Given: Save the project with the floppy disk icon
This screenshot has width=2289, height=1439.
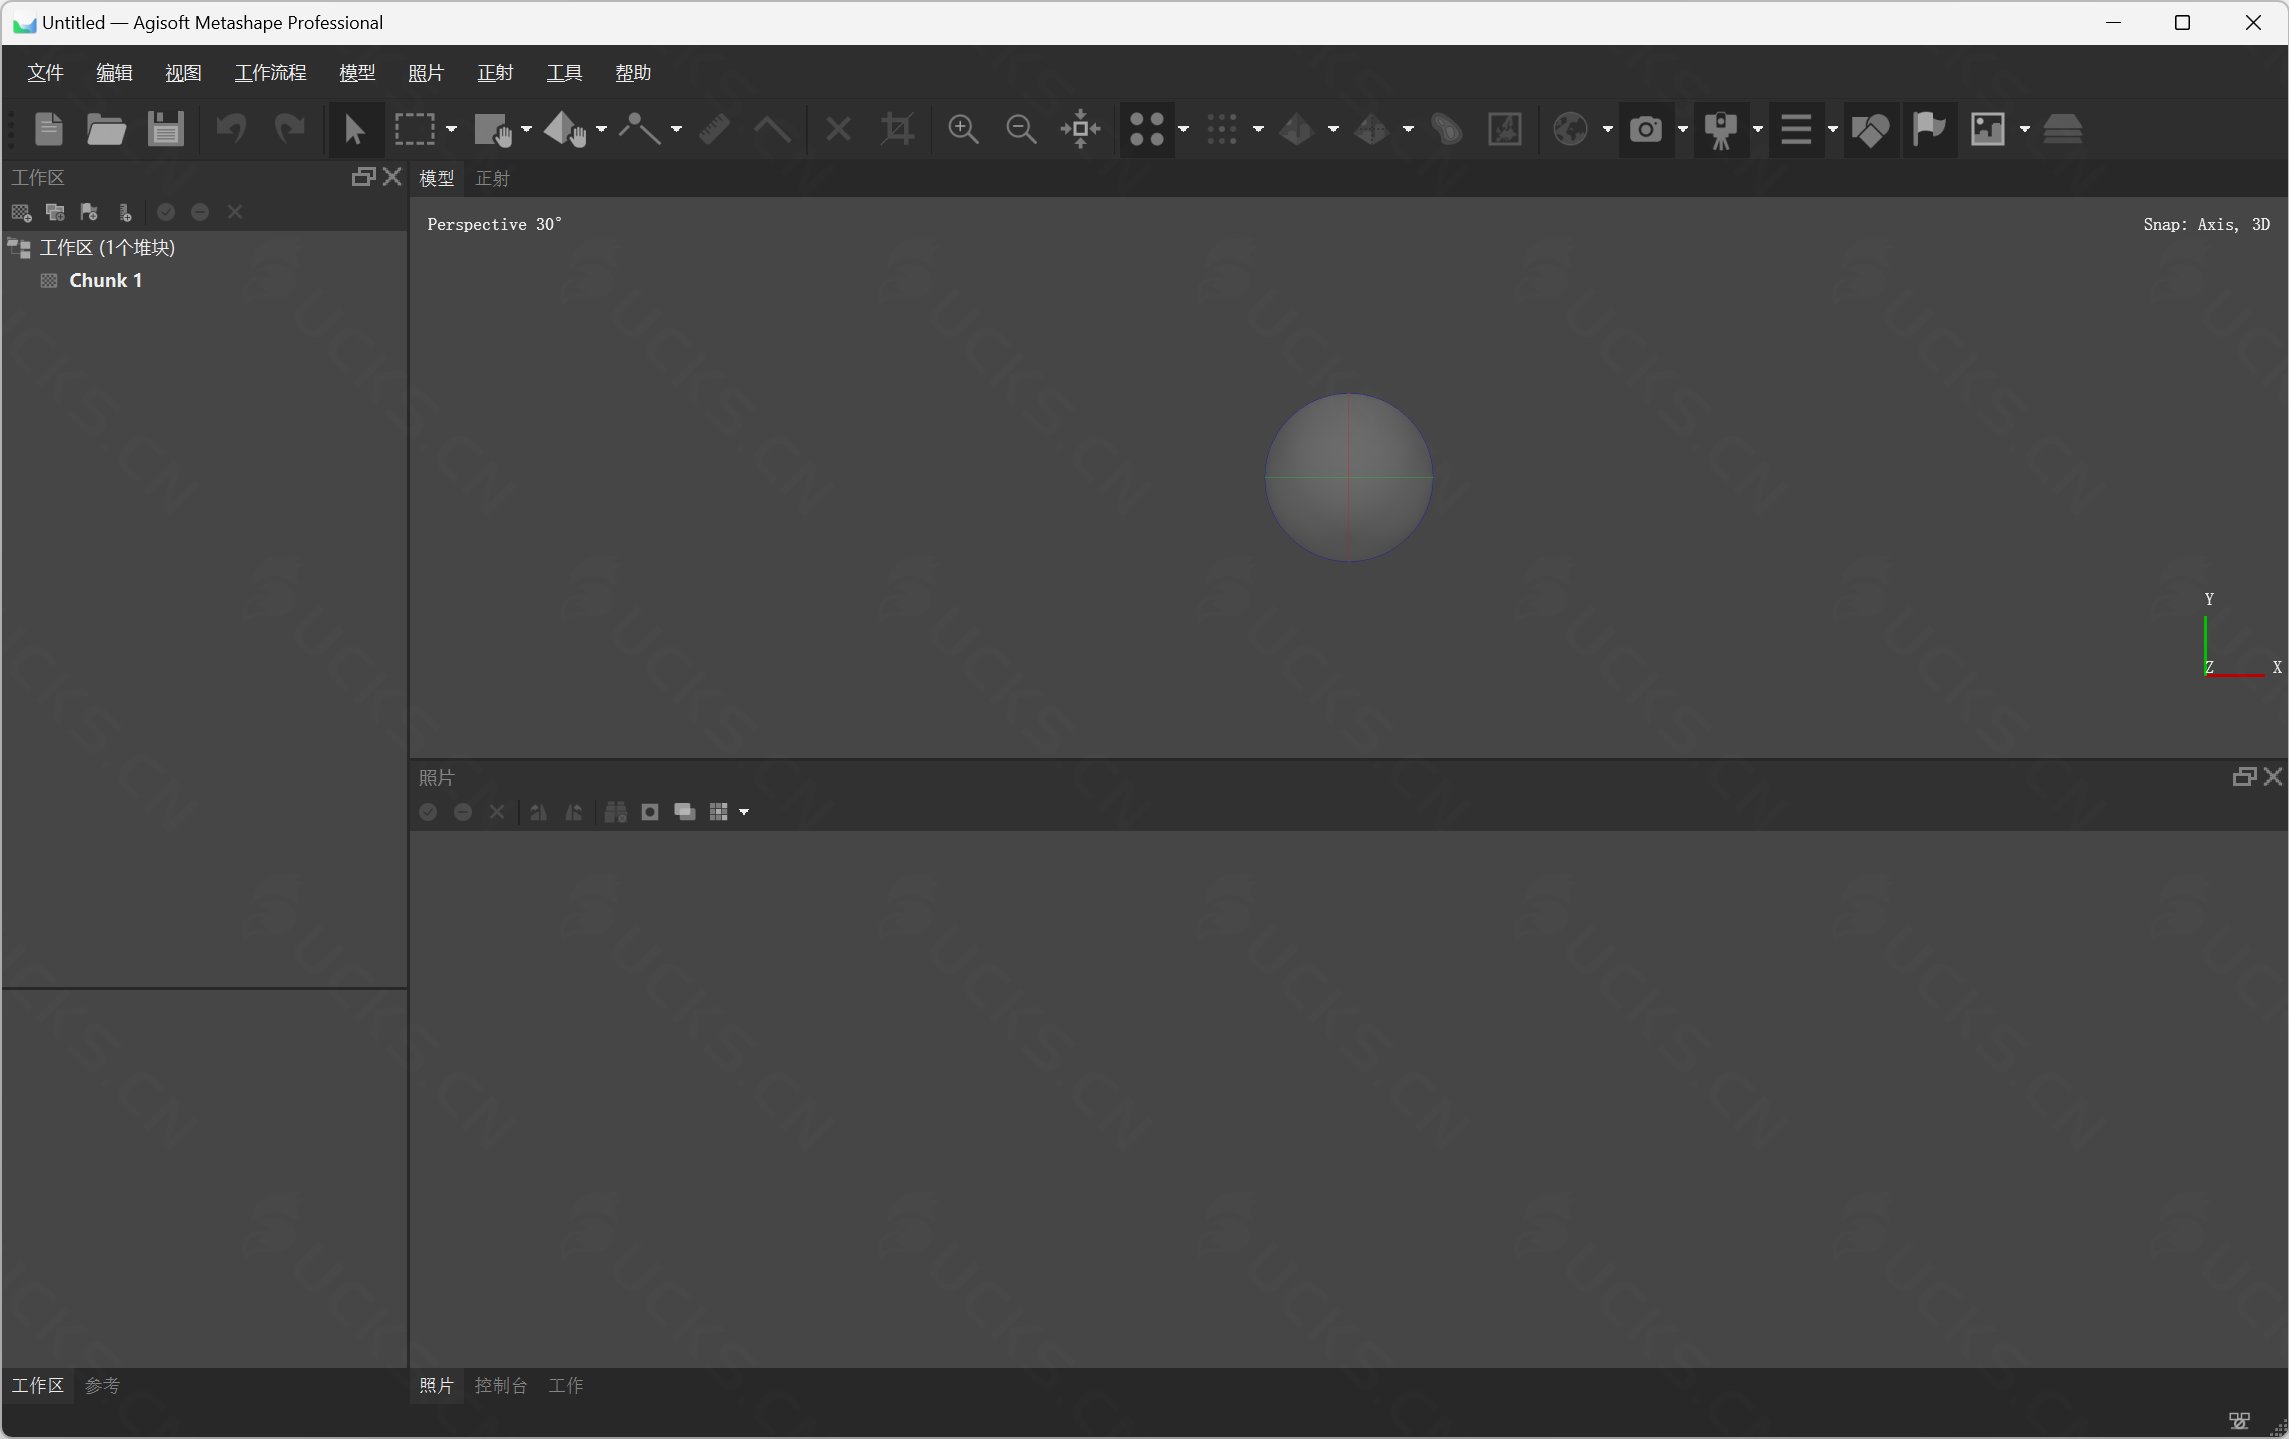Looking at the screenshot, I should click(x=165, y=129).
